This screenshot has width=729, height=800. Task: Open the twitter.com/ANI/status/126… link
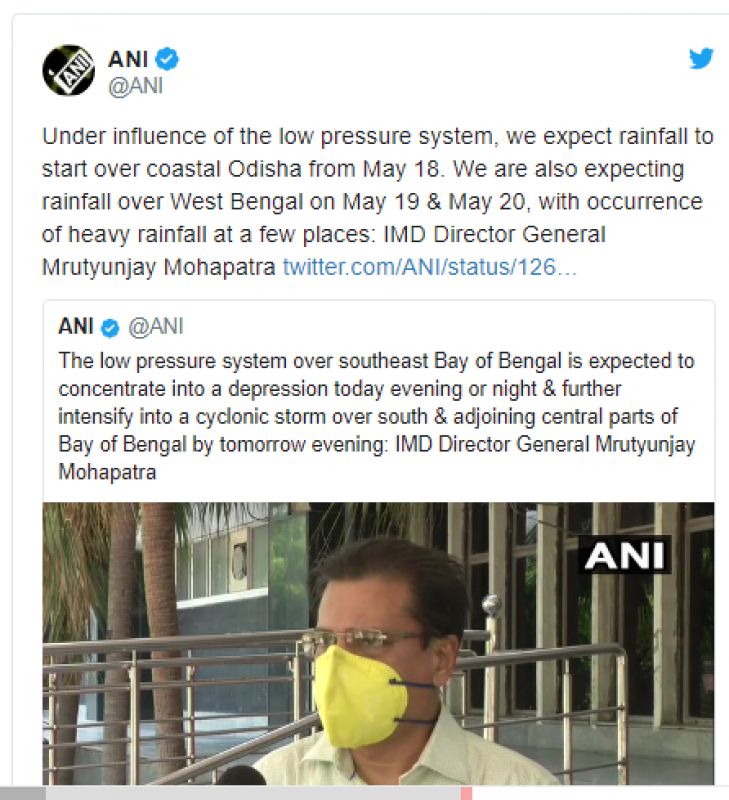(430, 267)
